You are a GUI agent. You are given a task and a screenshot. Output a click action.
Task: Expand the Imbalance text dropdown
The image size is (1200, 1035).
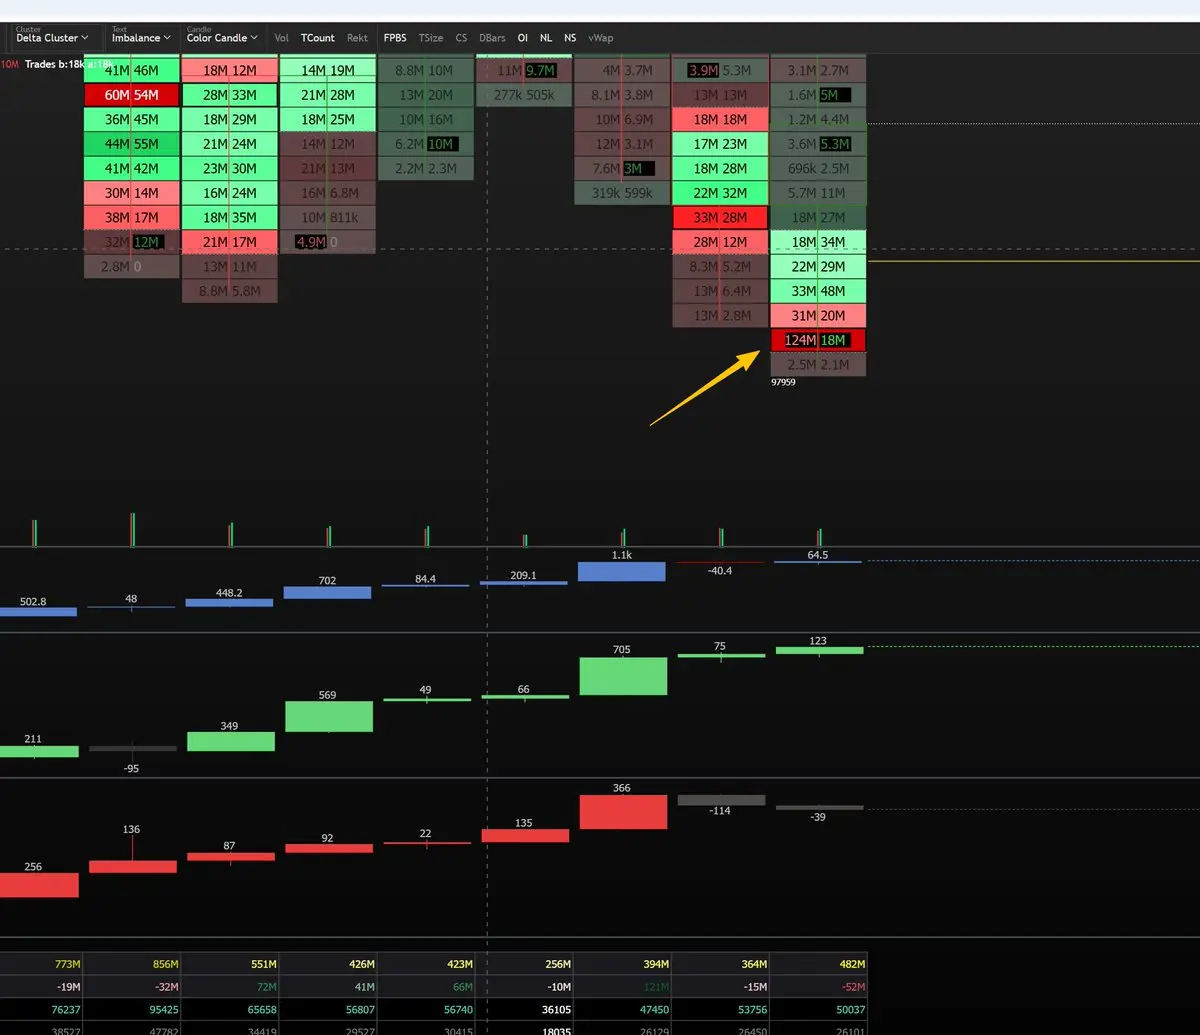pos(140,37)
